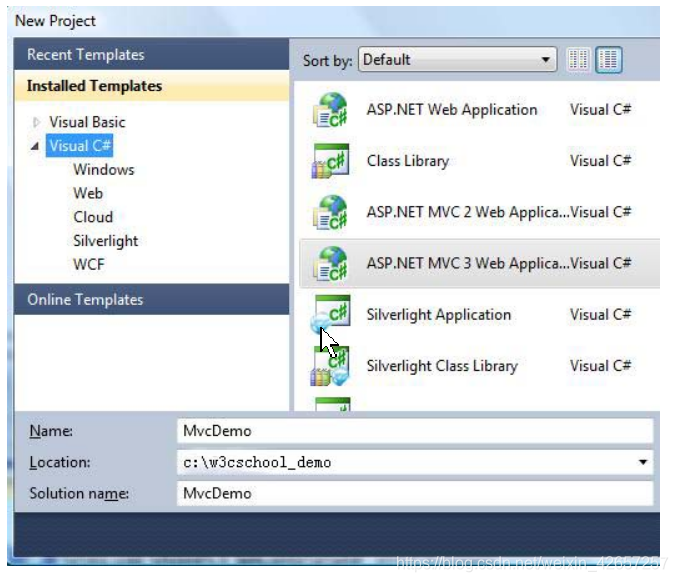Expand the Visual Basic tree node
678x582 pixels.
36,122
